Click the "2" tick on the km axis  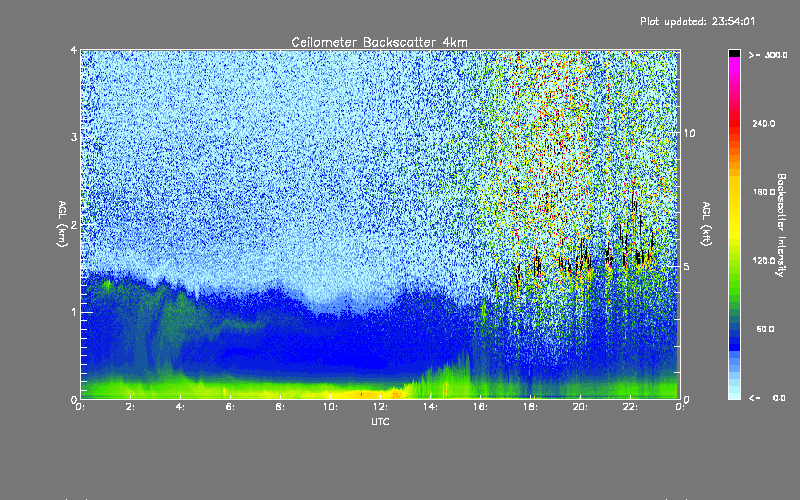click(x=74, y=225)
